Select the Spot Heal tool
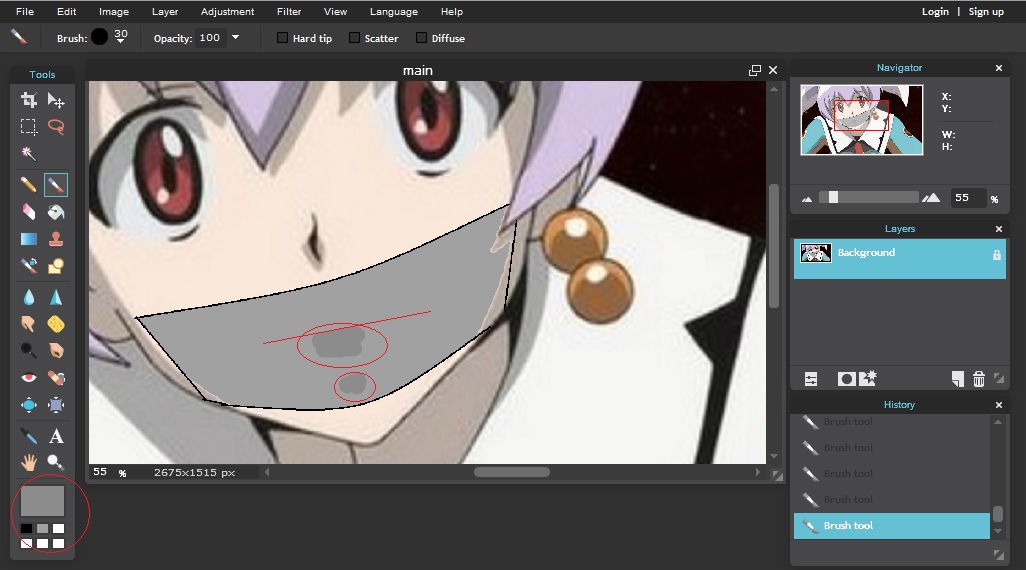 (x=56, y=378)
